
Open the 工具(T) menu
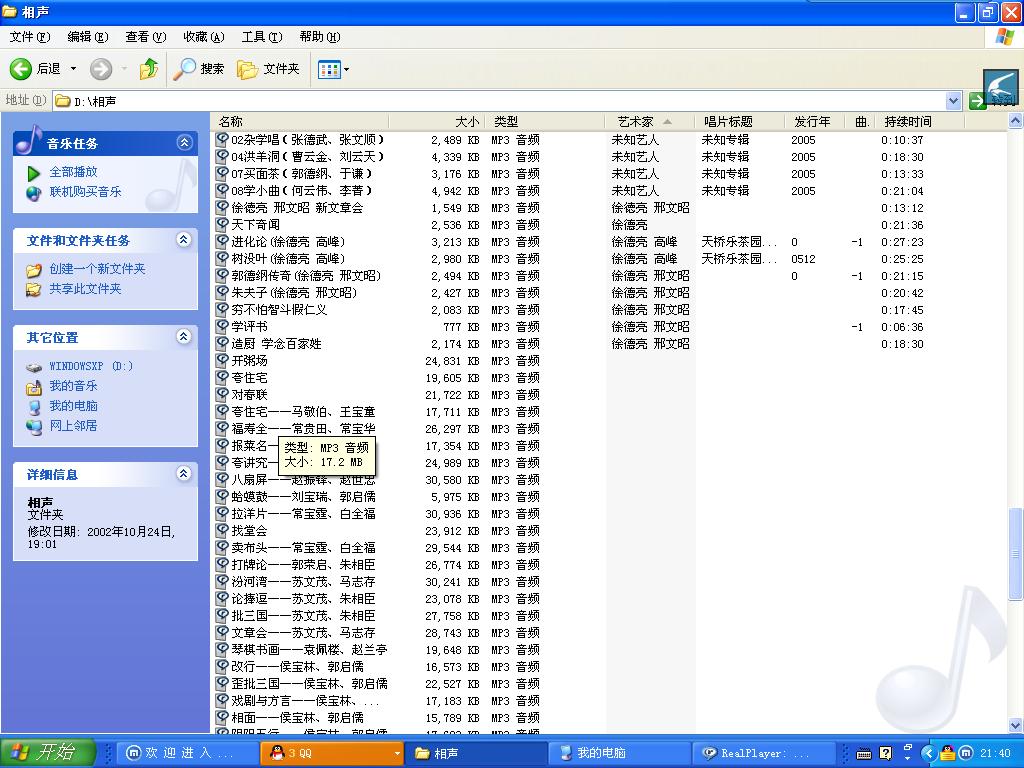(261, 37)
